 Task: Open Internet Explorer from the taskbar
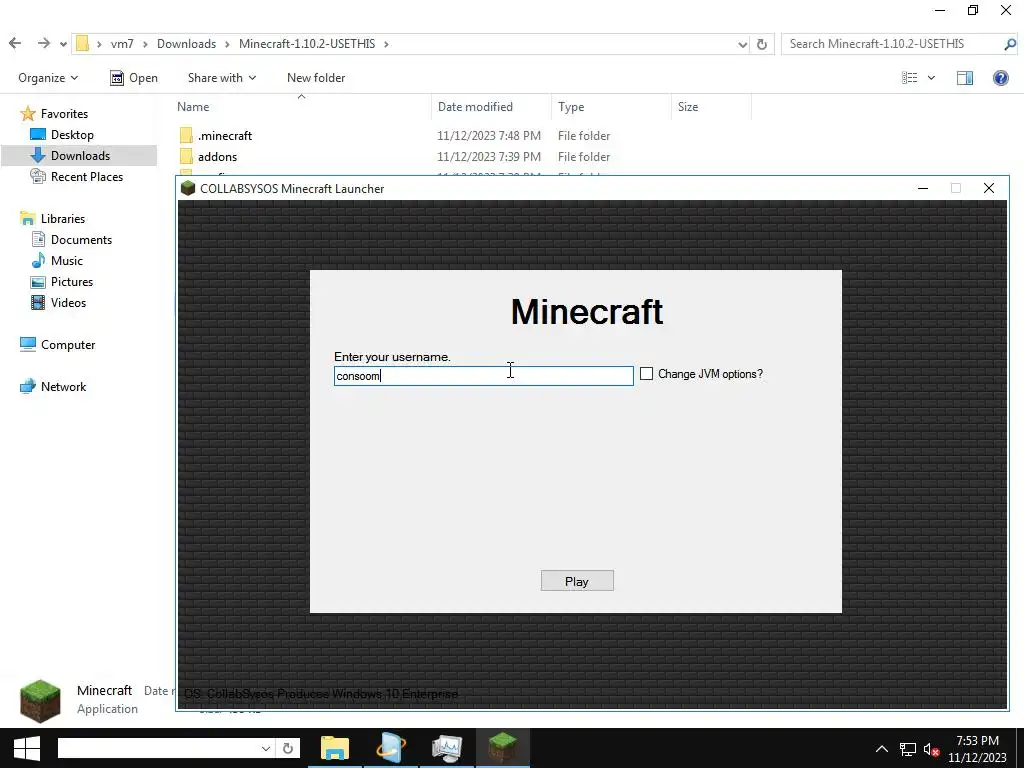(391, 748)
